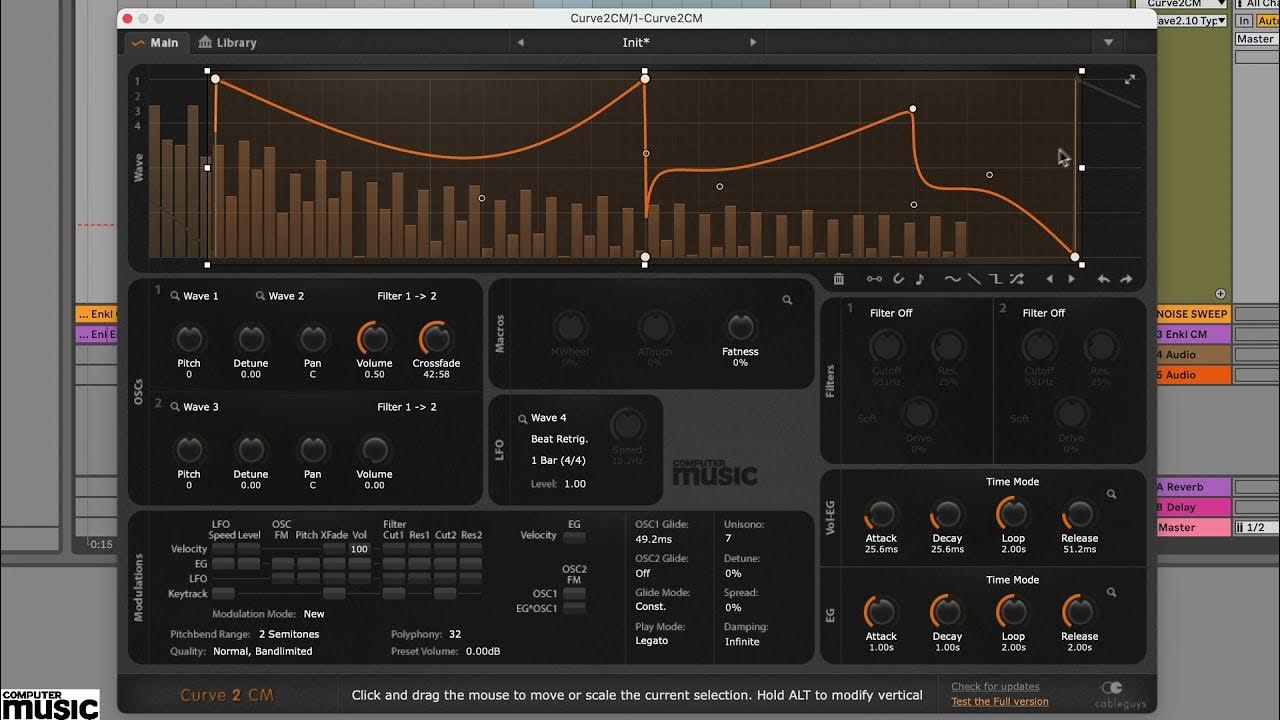Click the plus icon in Ableton's track area
Screen dimensions: 1280x720
click(1220, 294)
